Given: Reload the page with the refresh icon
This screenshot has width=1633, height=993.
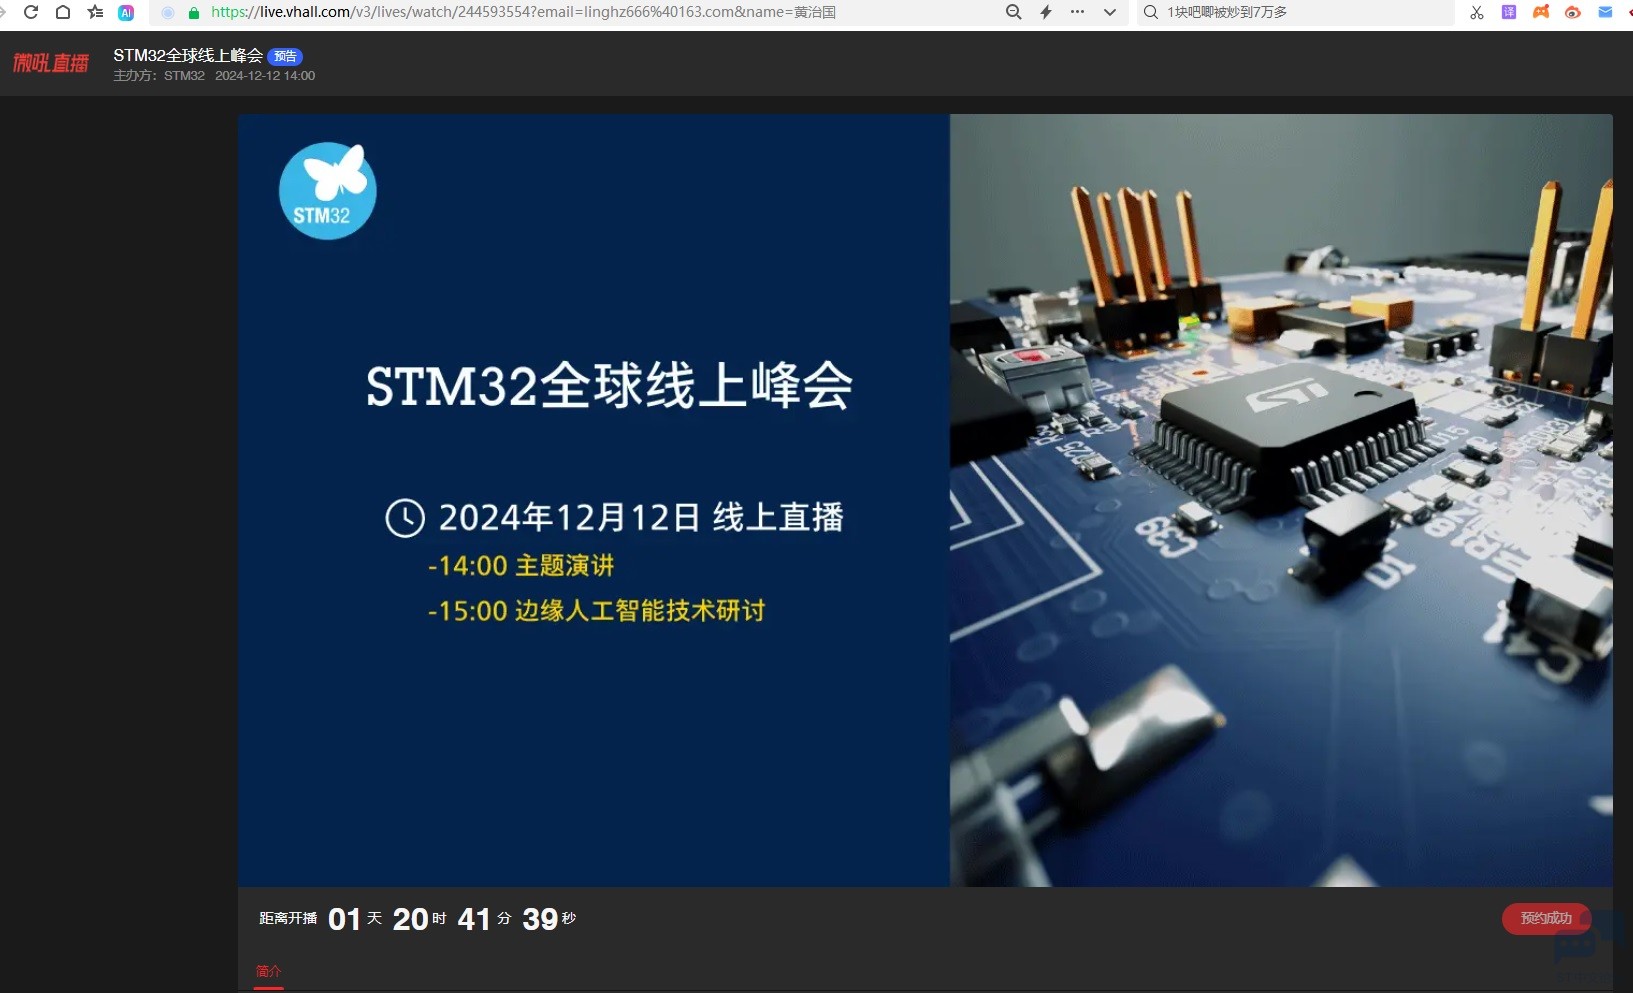Looking at the screenshot, I should (31, 12).
